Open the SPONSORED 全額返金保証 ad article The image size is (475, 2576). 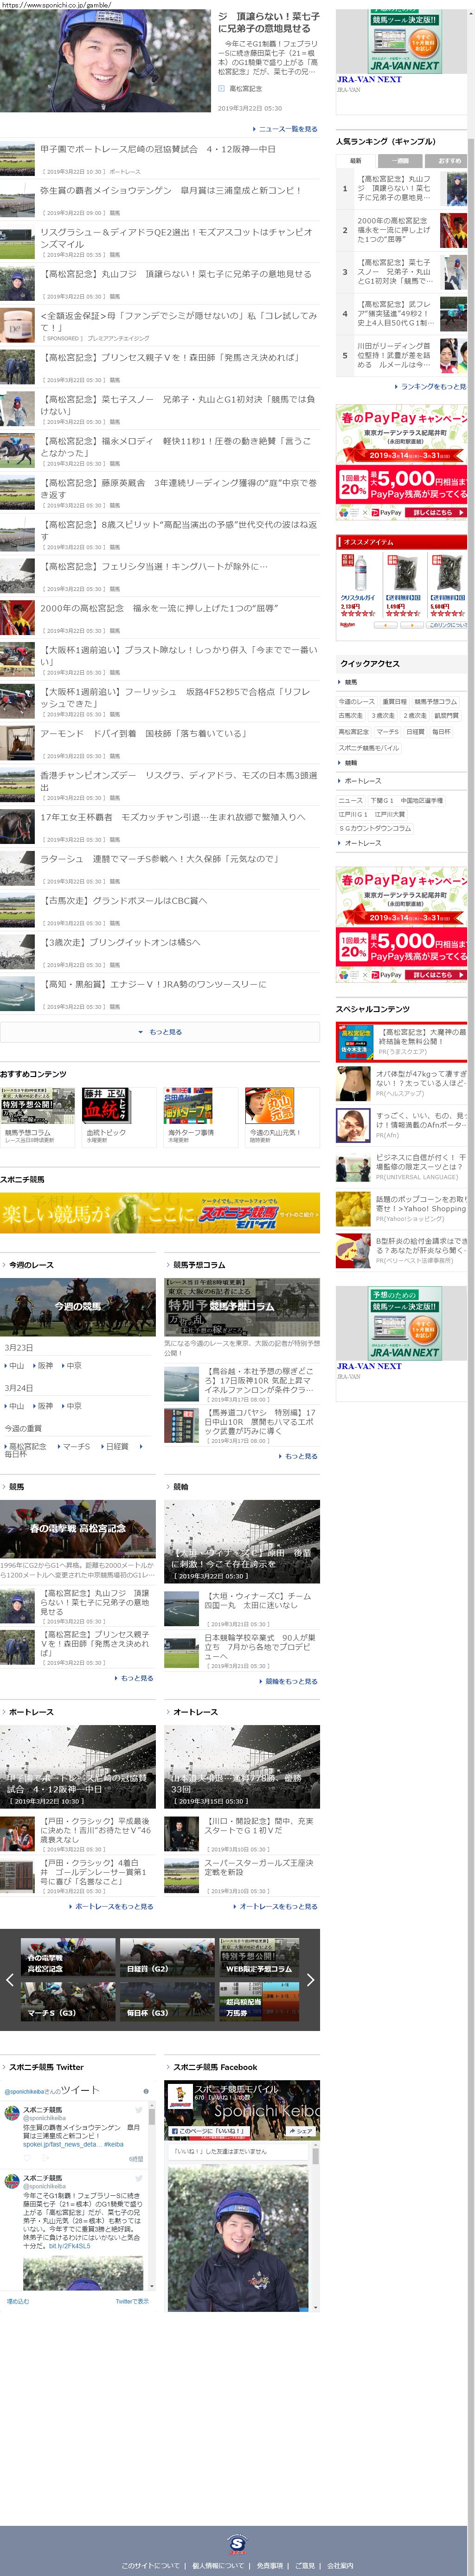coord(178,321)
